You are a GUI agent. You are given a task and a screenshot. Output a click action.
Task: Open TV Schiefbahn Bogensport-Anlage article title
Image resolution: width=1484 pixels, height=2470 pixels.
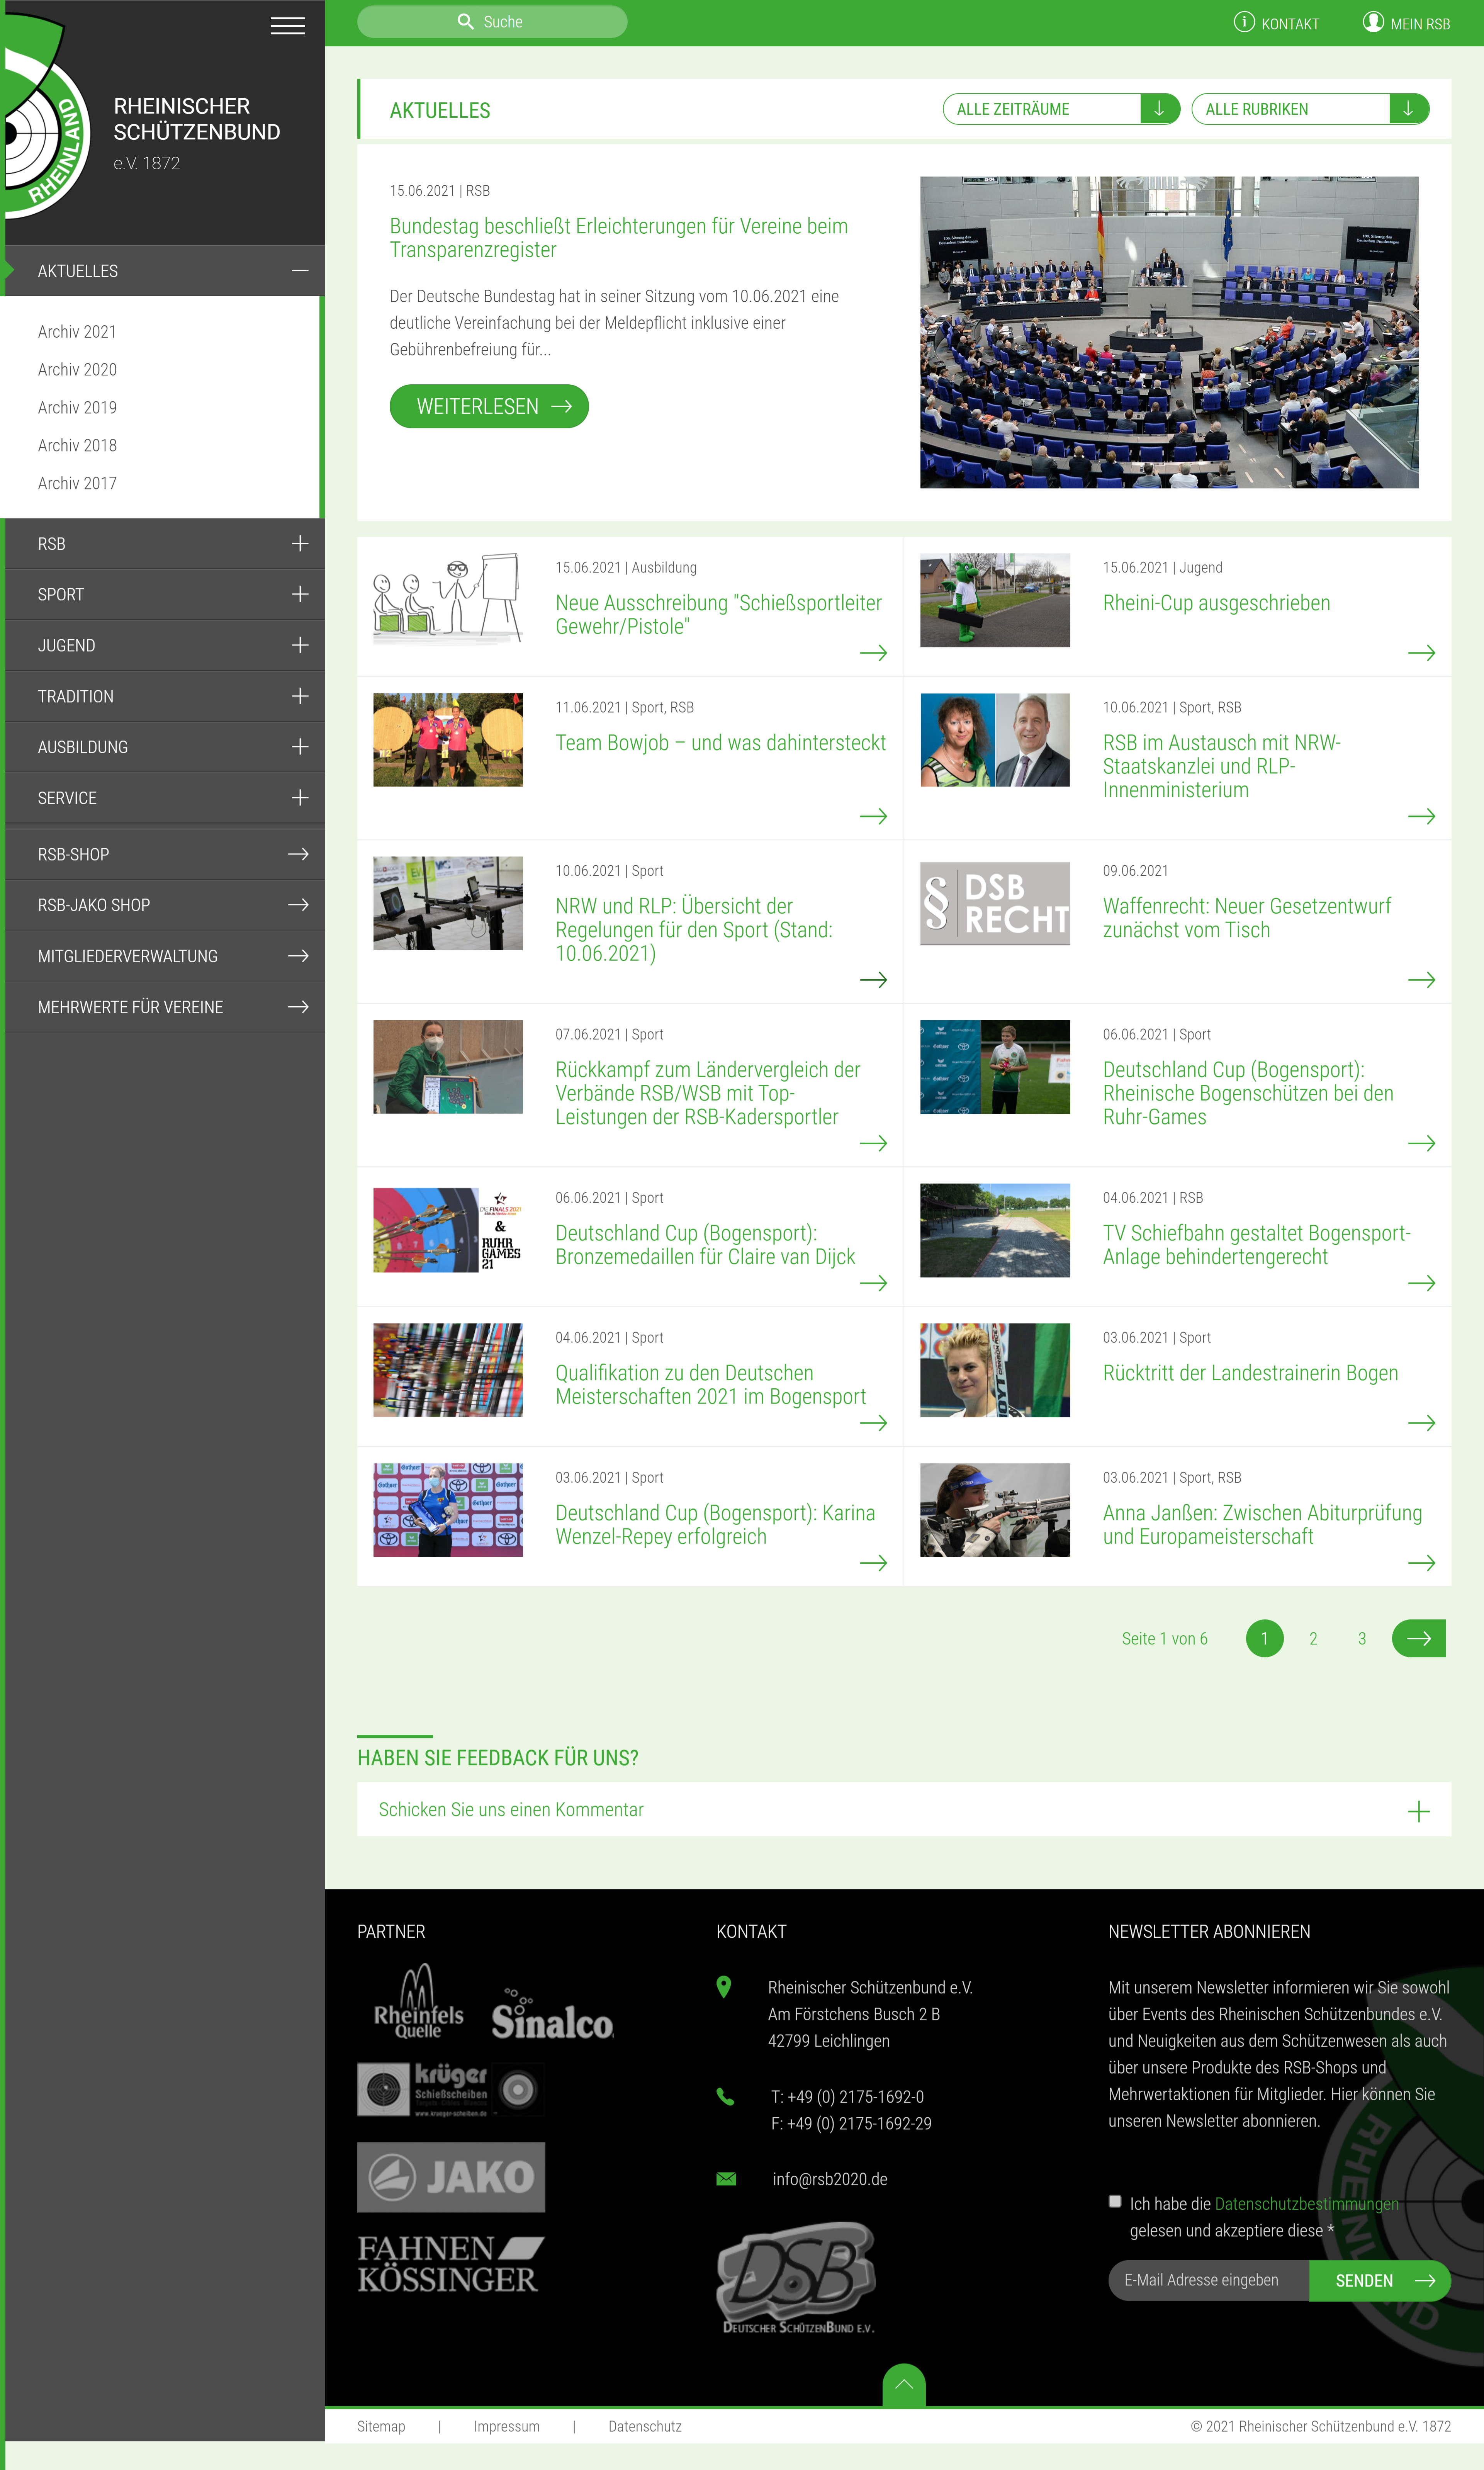point(1256,1245)
